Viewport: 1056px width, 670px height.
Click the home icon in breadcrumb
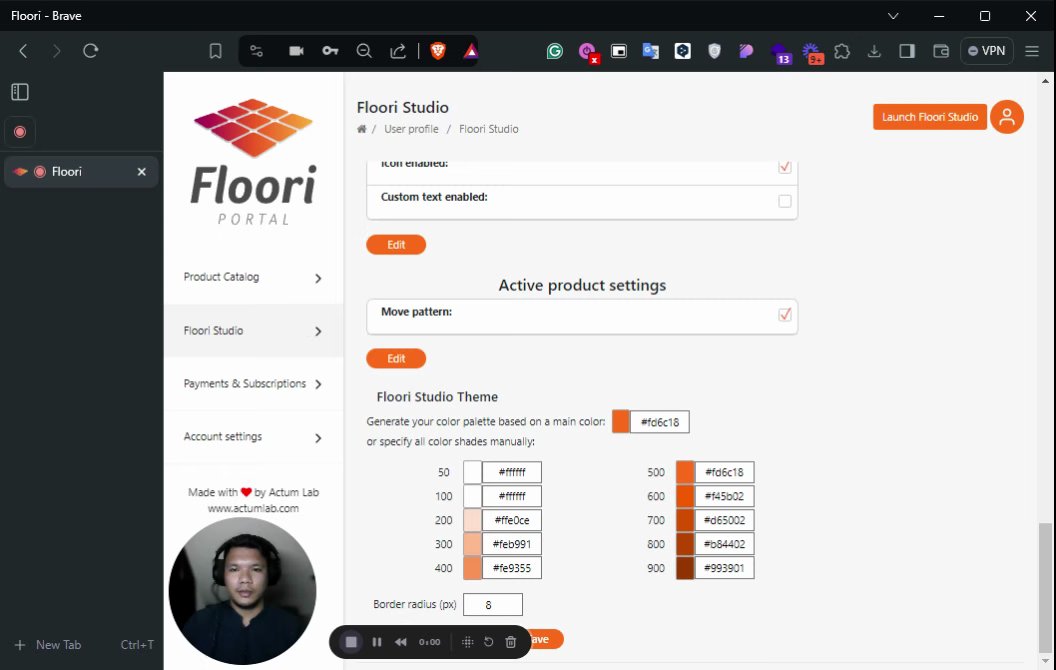pos(362,129)
